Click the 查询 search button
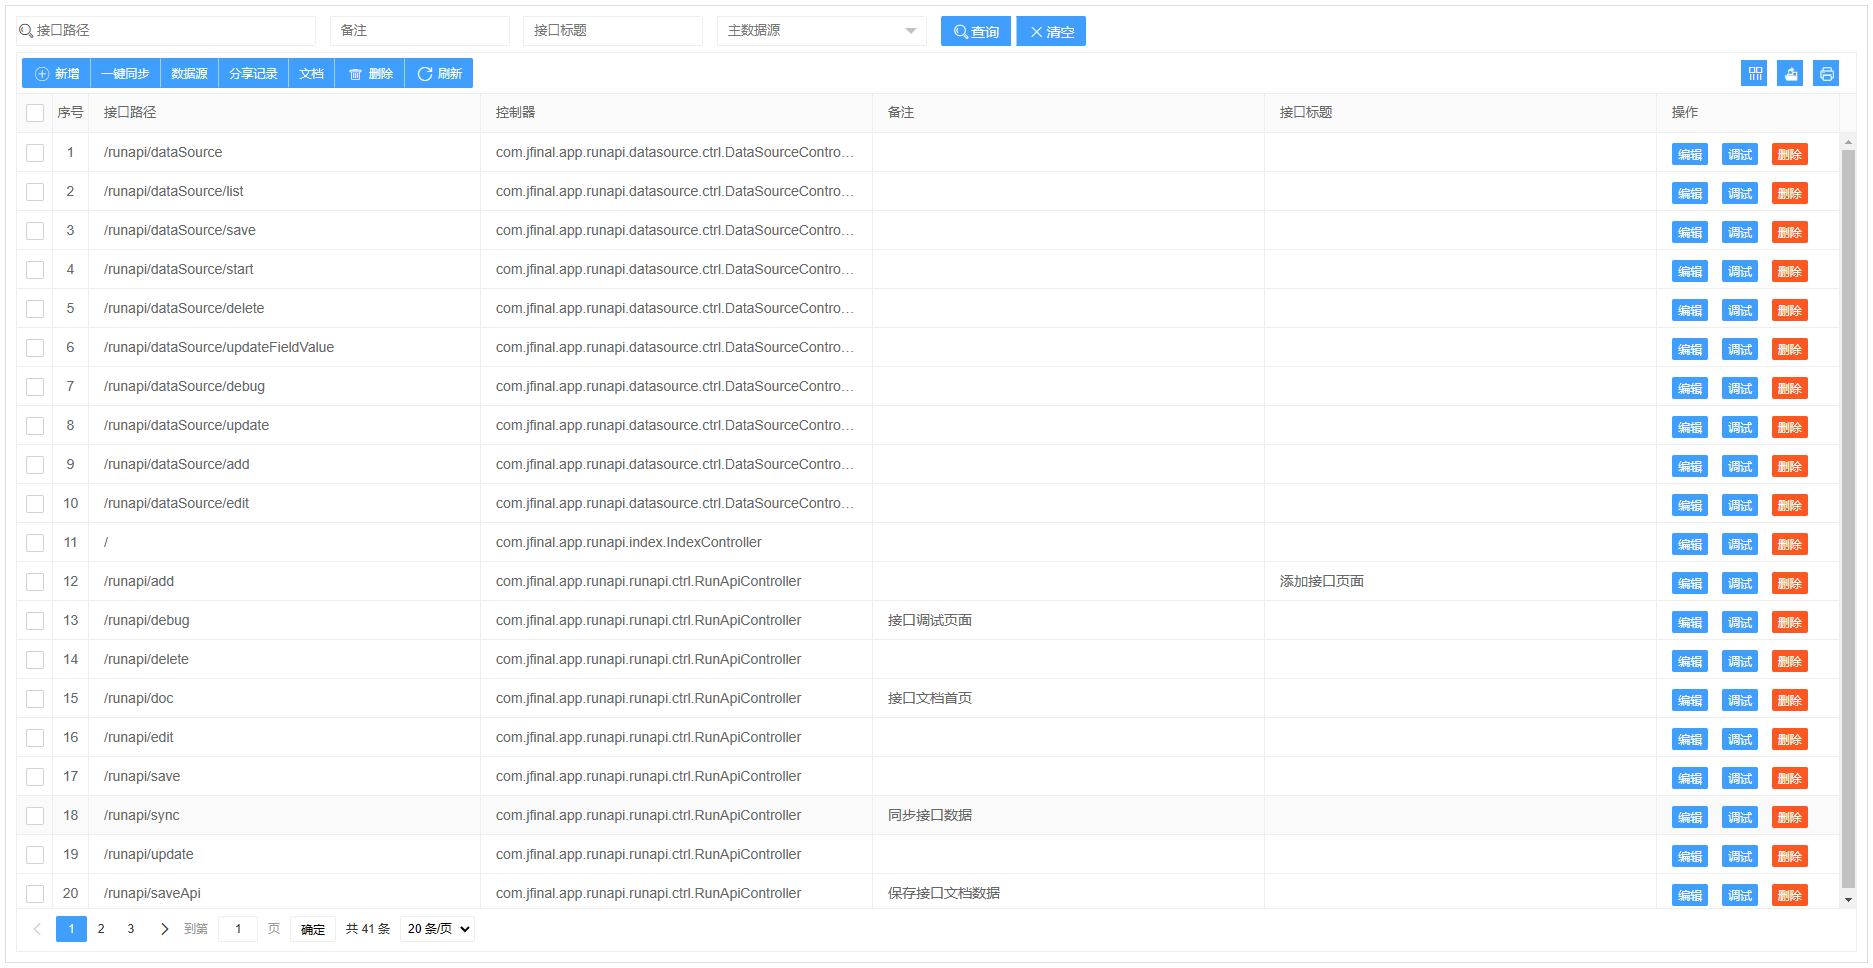The image size is (1873, 968). (975, 31)
